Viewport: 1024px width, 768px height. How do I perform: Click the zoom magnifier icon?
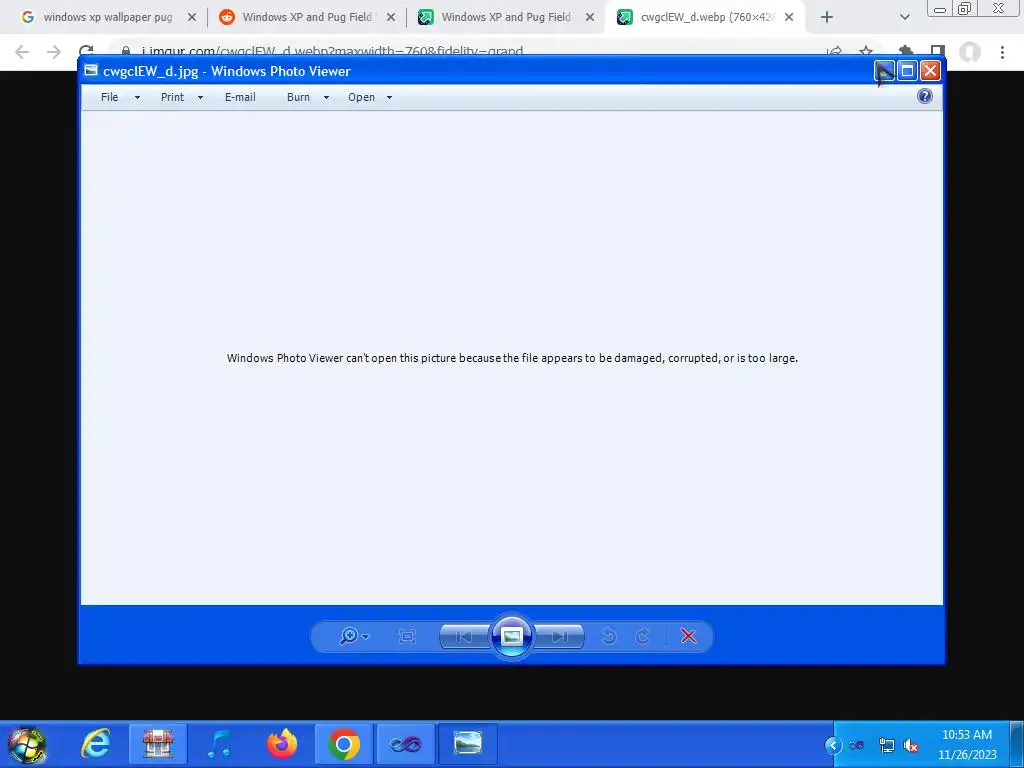point(349,636)
